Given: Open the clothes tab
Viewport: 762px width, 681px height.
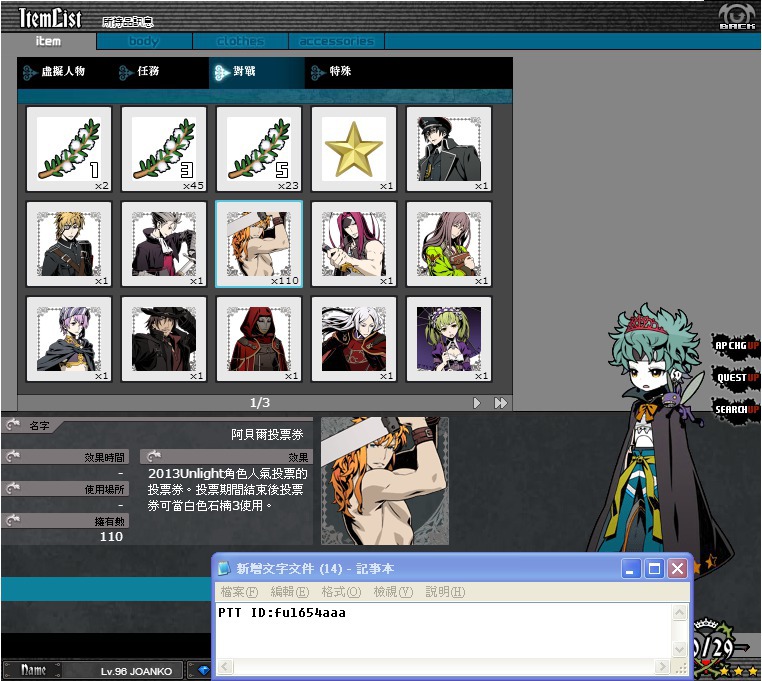Looking at the screenshot, I should [x=241, y=41].
